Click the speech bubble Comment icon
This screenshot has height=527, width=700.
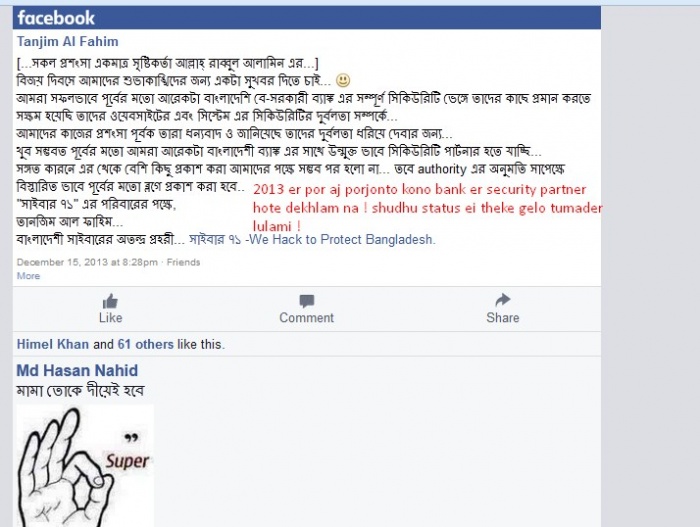307,301
